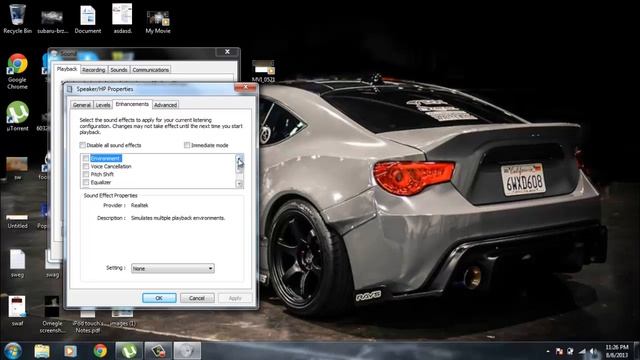Switch to the General tab
This screenshot has height=360, width=640.
tap(82, 105)
